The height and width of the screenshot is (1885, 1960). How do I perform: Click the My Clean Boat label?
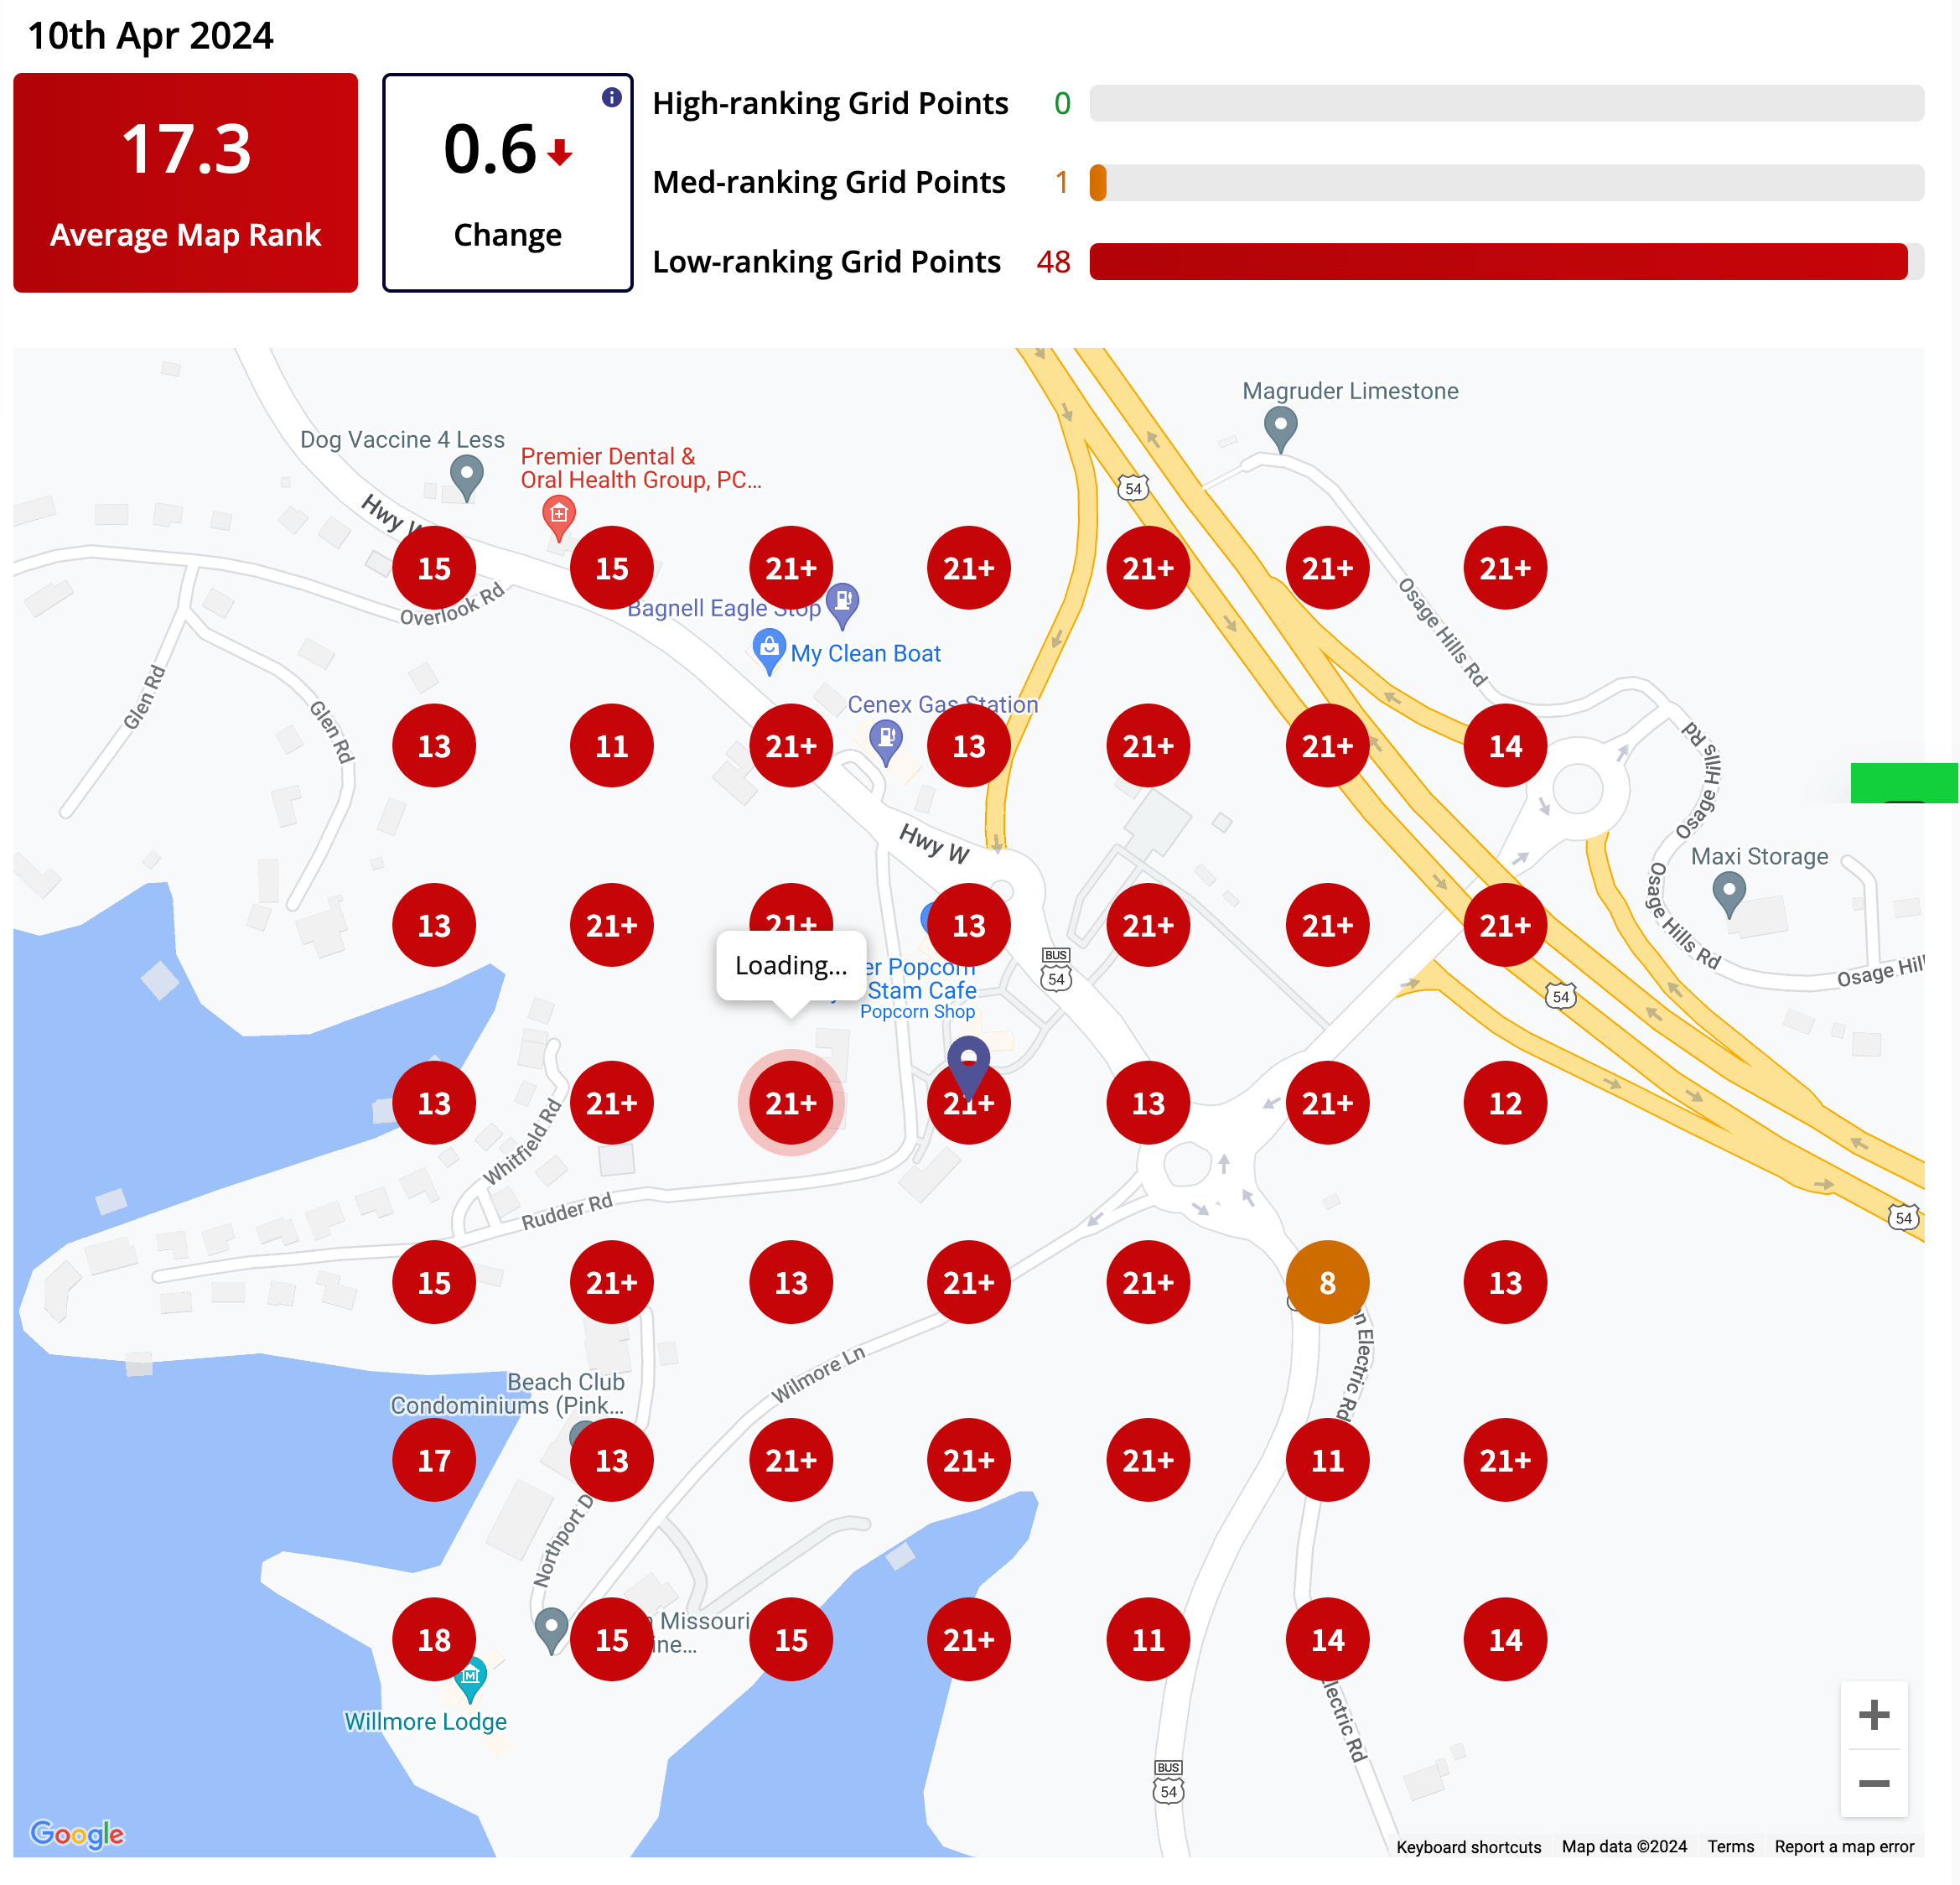click(865, 653)
